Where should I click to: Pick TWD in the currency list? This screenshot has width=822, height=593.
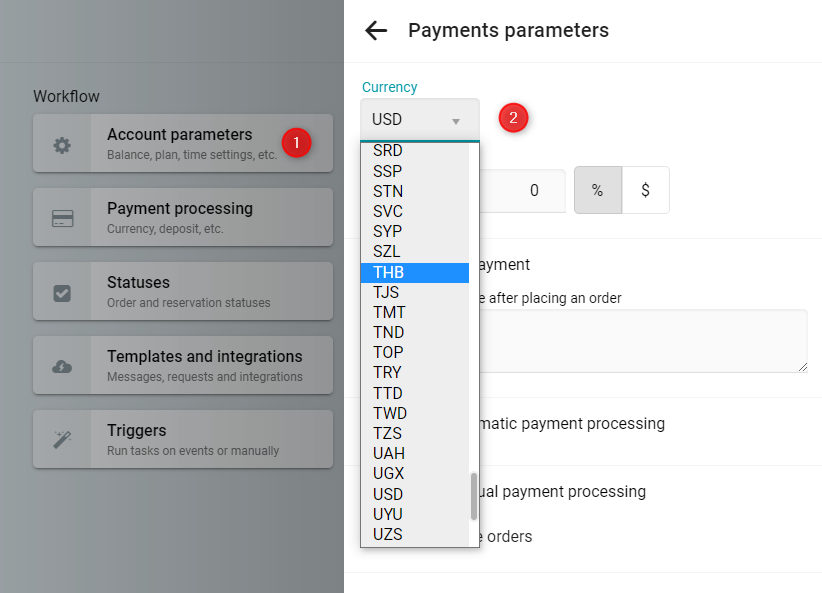coord(415,413)
